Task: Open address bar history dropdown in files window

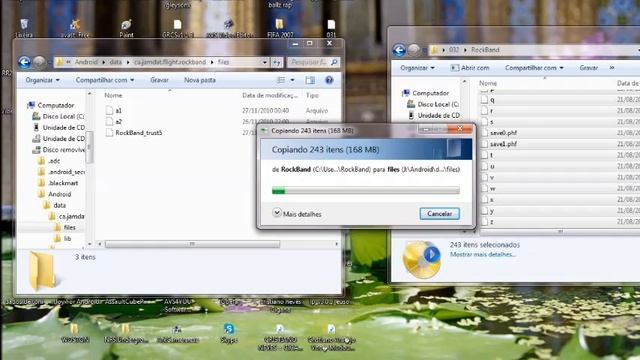Action: pos(264,62)
